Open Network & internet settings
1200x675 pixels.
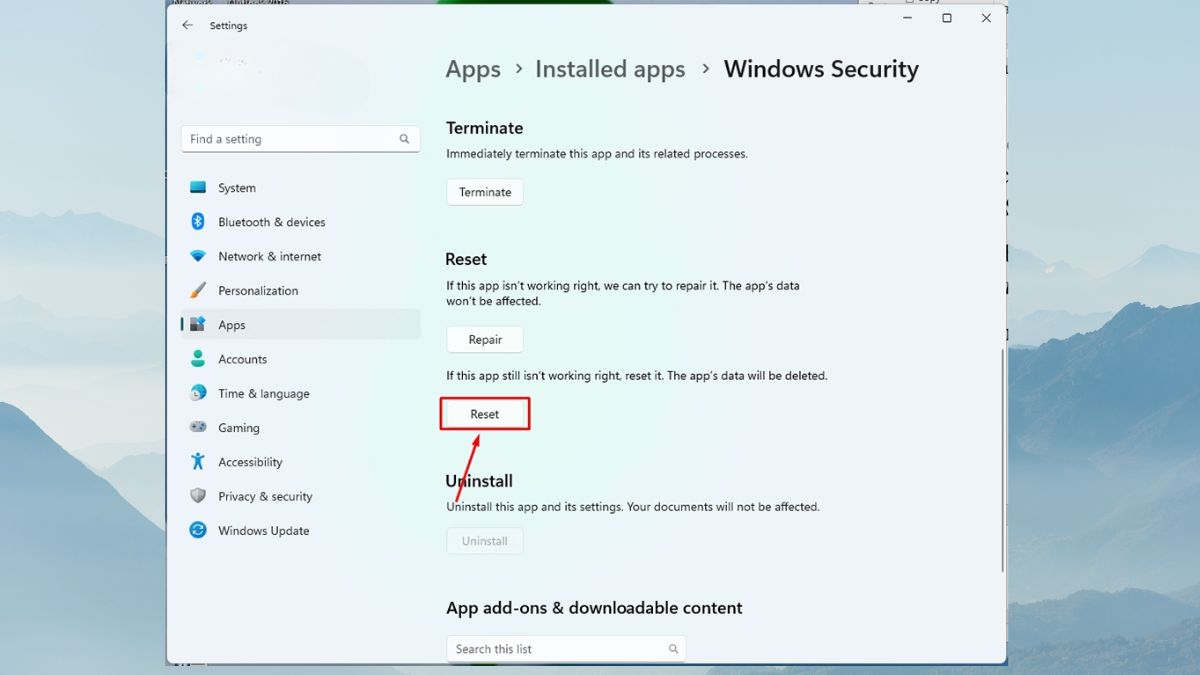(300, 256)
